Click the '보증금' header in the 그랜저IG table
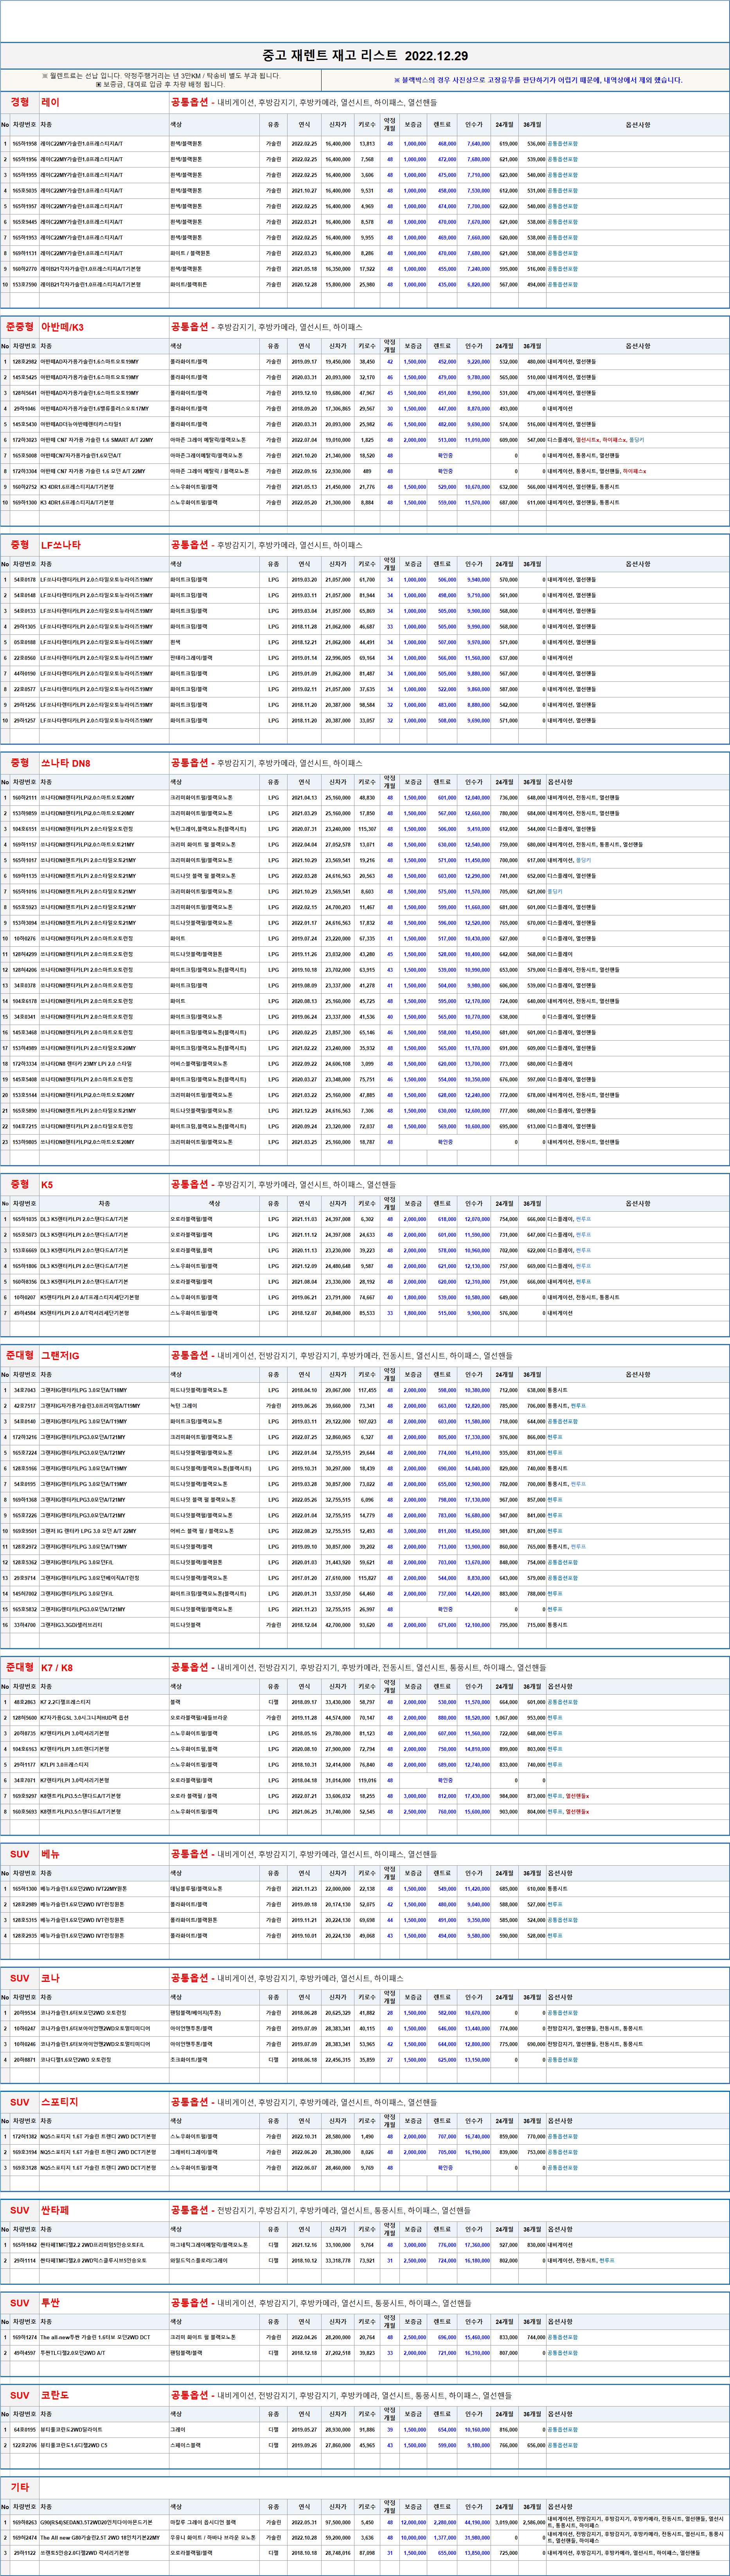This screenshot has width=730, height=2576. tap(414, 1374)
